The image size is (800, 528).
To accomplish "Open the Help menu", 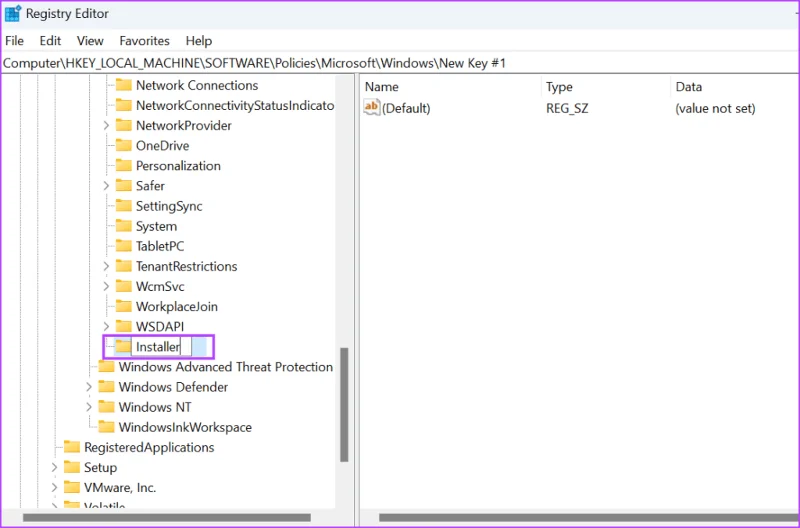I will coord(198,41).
